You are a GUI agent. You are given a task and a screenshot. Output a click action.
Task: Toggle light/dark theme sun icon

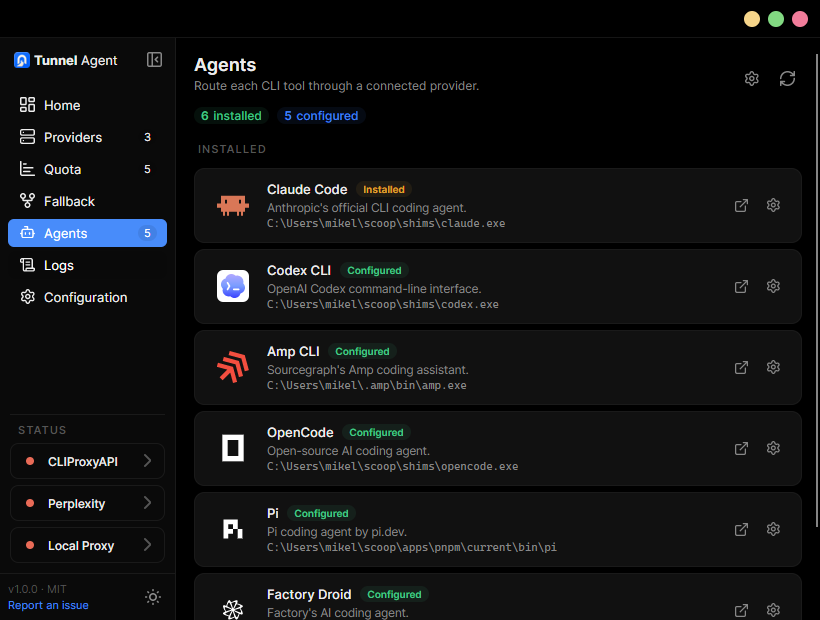153,597
